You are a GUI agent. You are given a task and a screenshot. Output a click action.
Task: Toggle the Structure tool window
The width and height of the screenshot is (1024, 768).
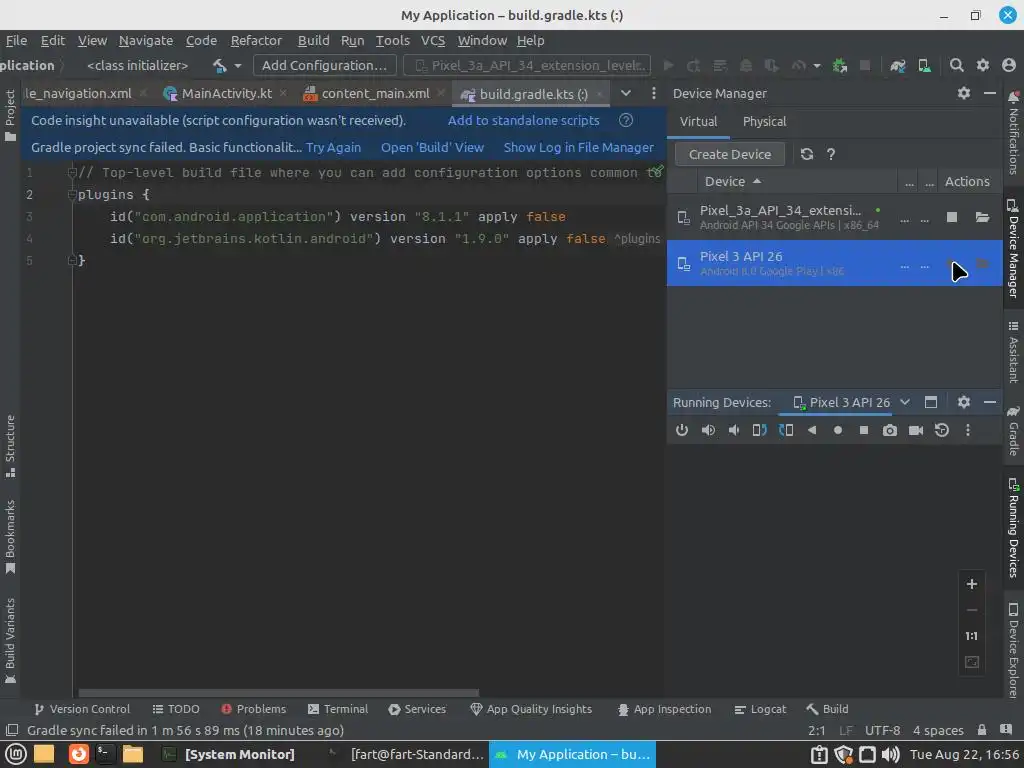10,446
